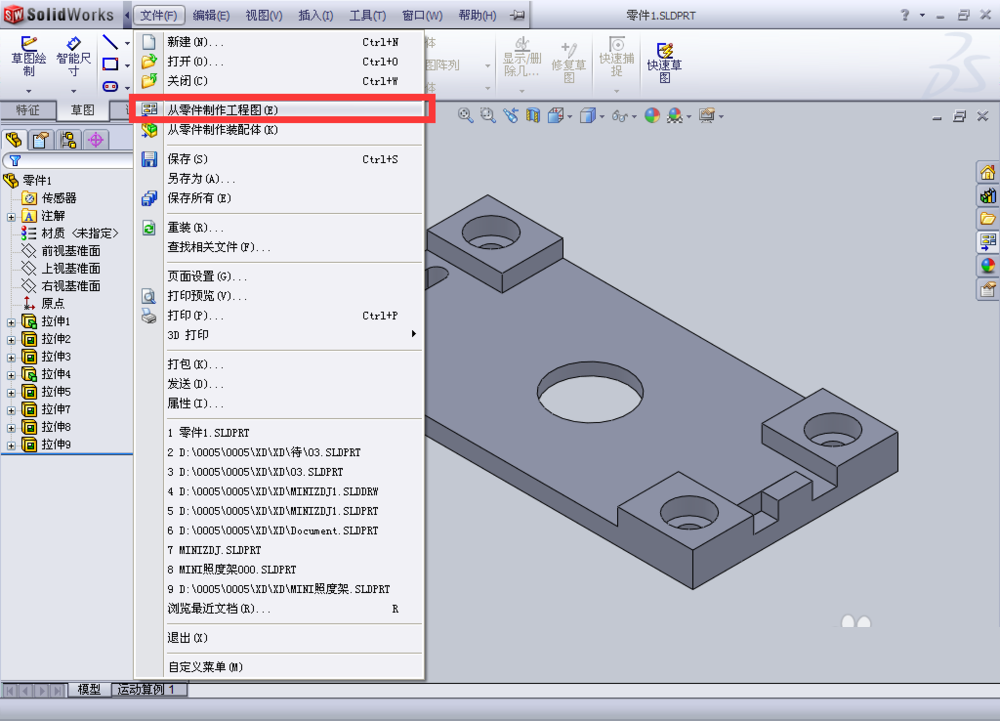
Task: Open the Appearances pane in task pane
Action: [x=987, y=266]
